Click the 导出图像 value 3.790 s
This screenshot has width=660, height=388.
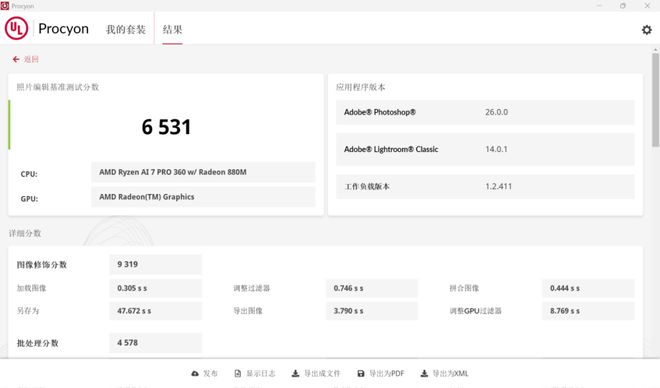[349, 311]
